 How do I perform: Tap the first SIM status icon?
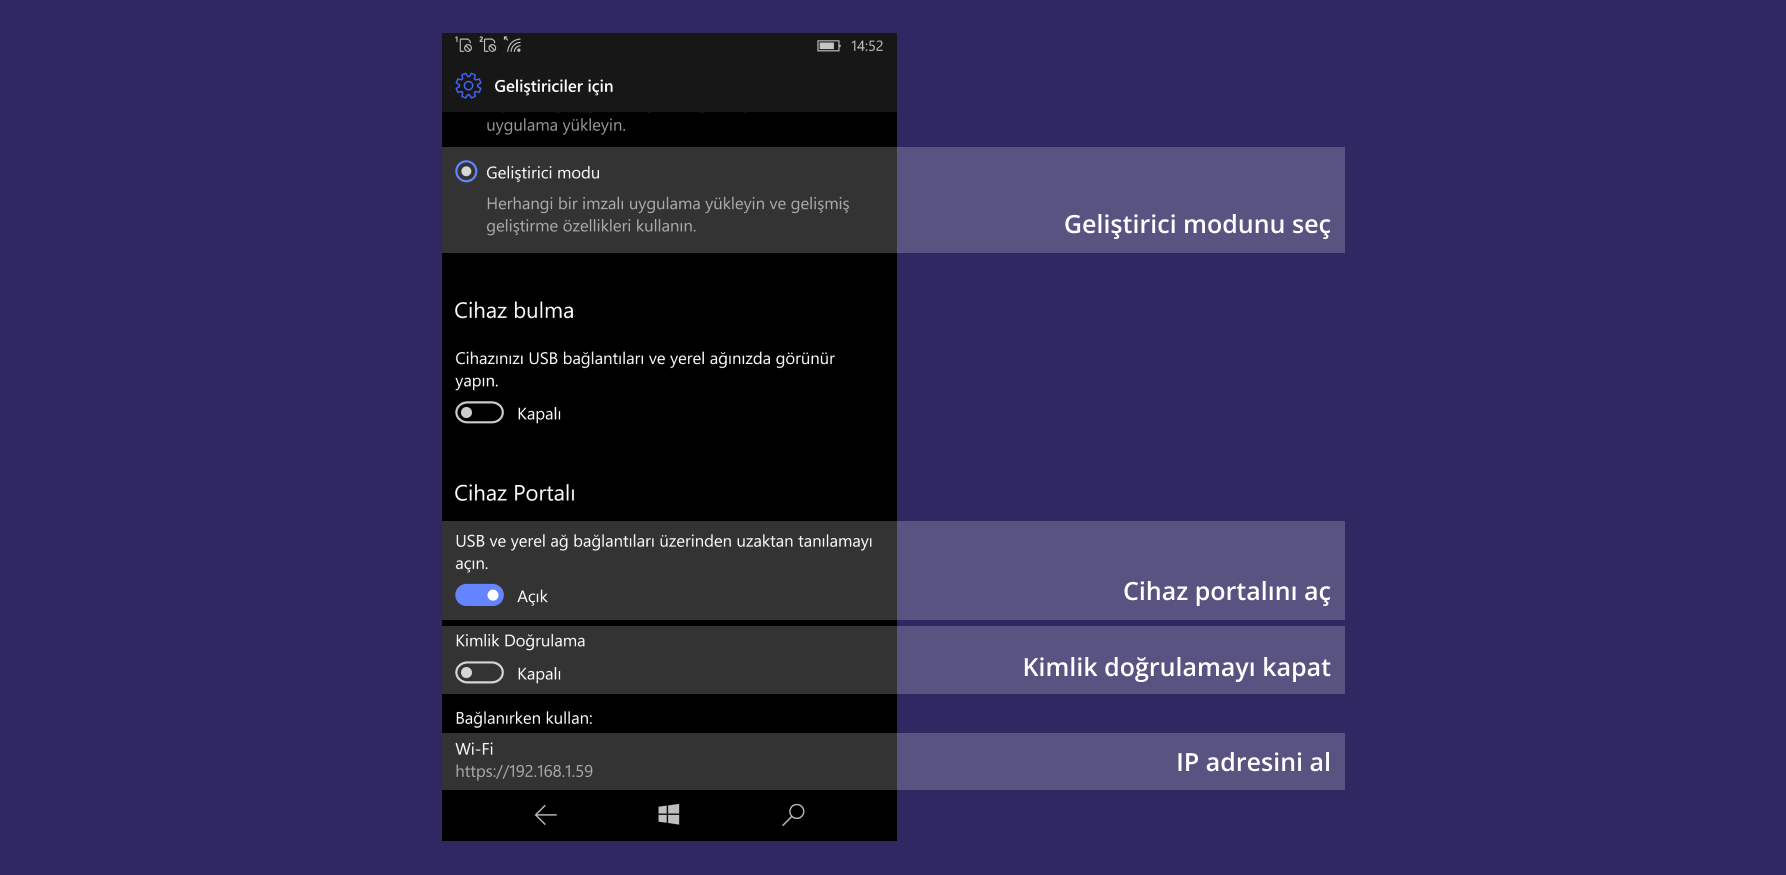pos(464,45)
